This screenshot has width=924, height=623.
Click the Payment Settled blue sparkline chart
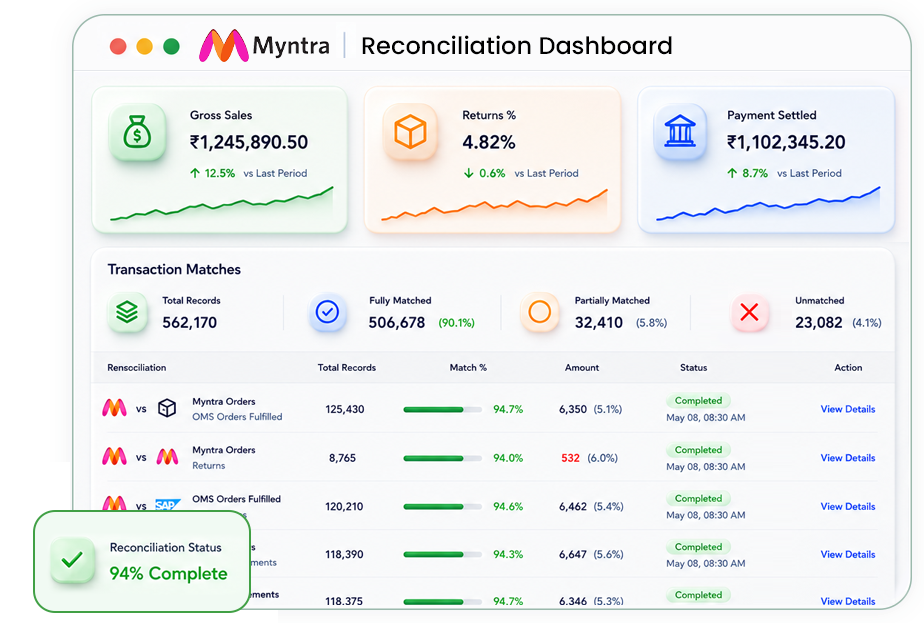point(768,204)
